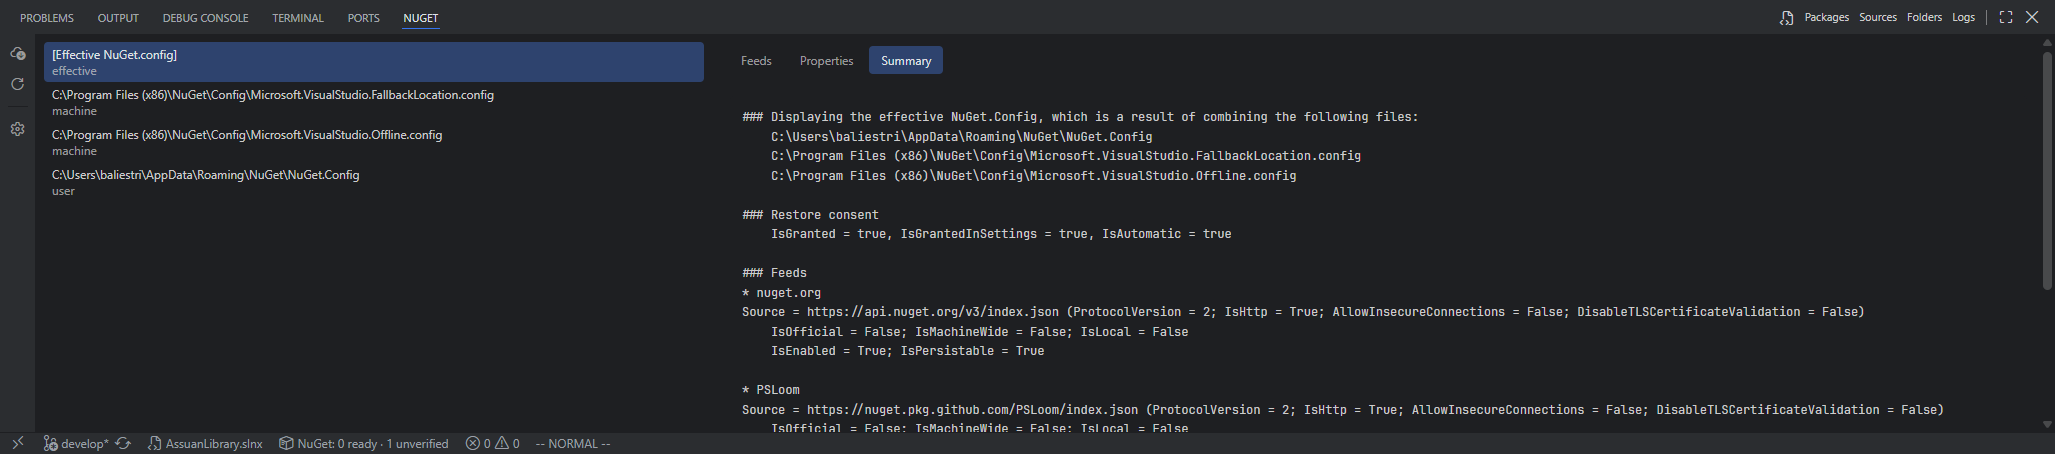Select the Summary view tab
This screenshot has width=2055, height=454.
pos(906,61)
